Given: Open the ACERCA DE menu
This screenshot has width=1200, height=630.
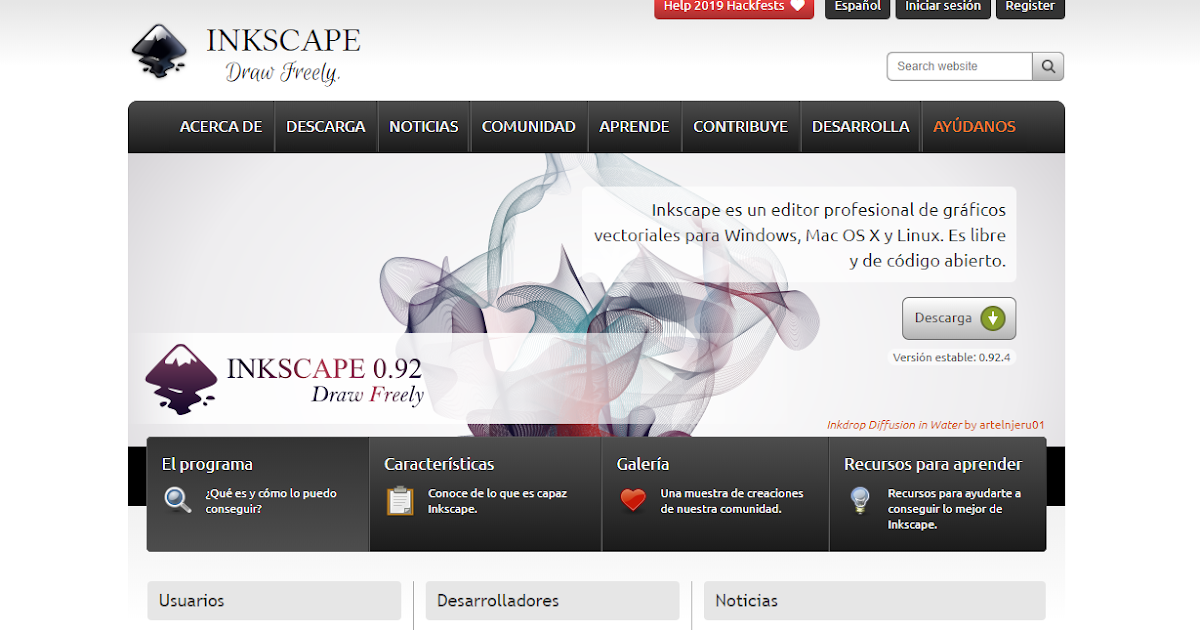Looking at the screenshot, I should (x=220, y=127).
